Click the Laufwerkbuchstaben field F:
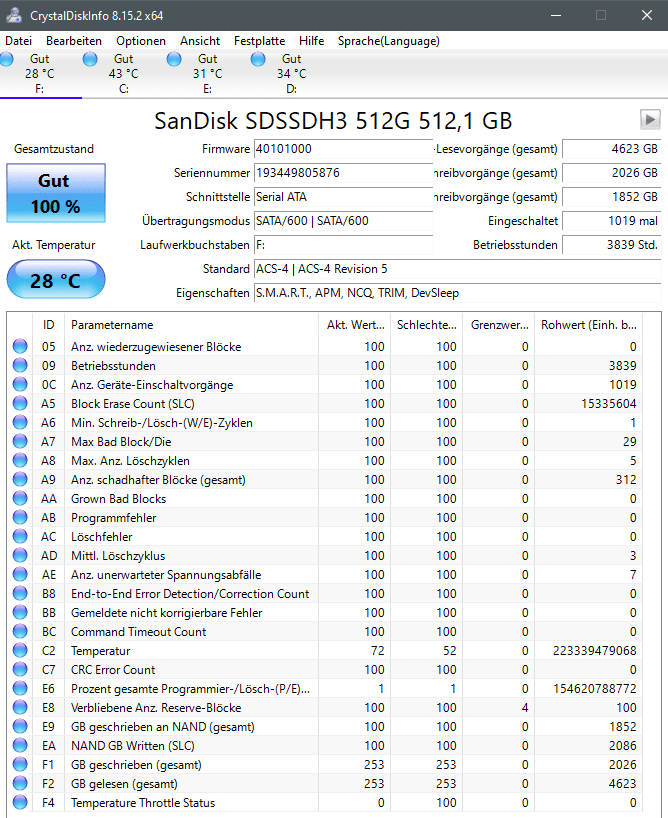This screenshot has width=668, height=818. [x=343, y=245]
